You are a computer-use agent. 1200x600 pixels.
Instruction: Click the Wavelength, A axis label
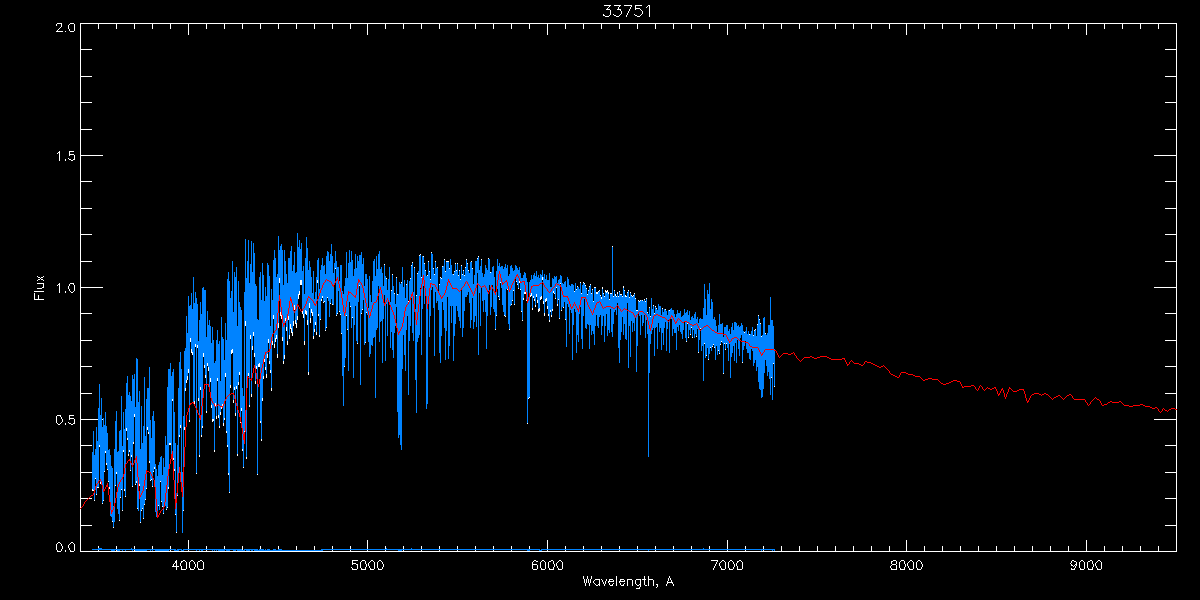point(628,582)
